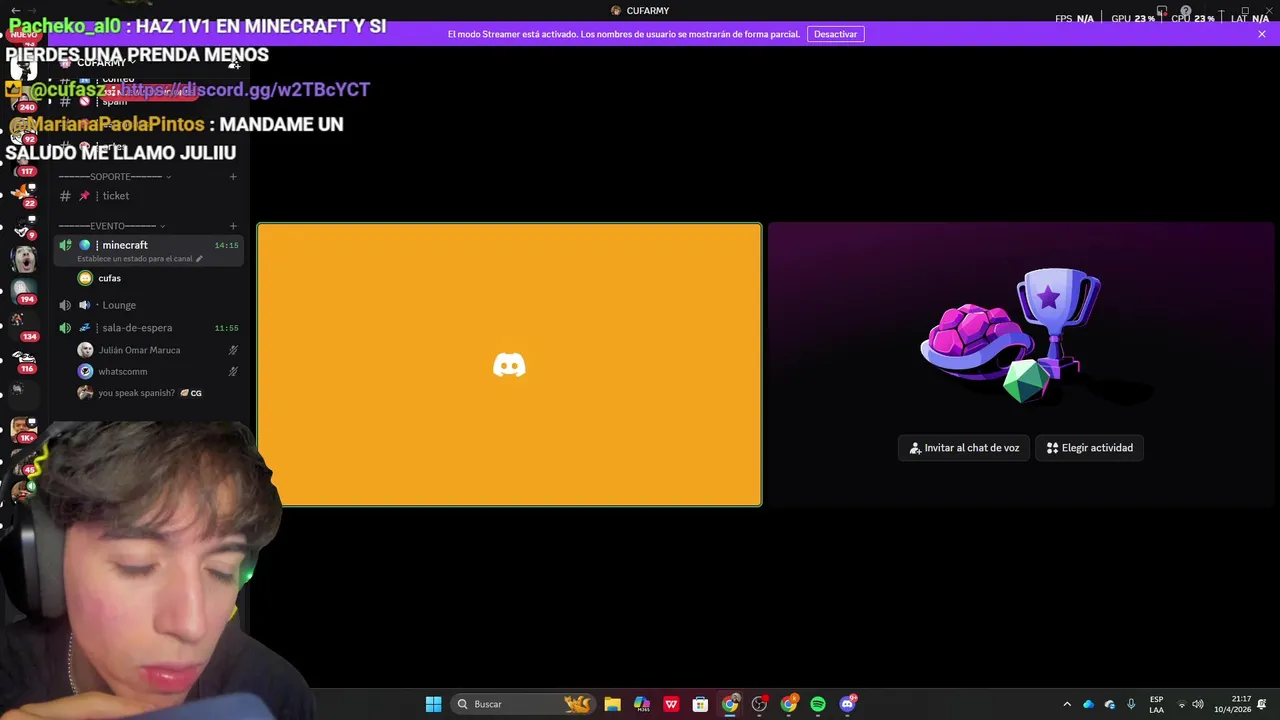Image resolution: width=1280 pixels, height=720 pixels.
Task: Open Microsoft 365 app from taskbar
Action: coord(641,704)
